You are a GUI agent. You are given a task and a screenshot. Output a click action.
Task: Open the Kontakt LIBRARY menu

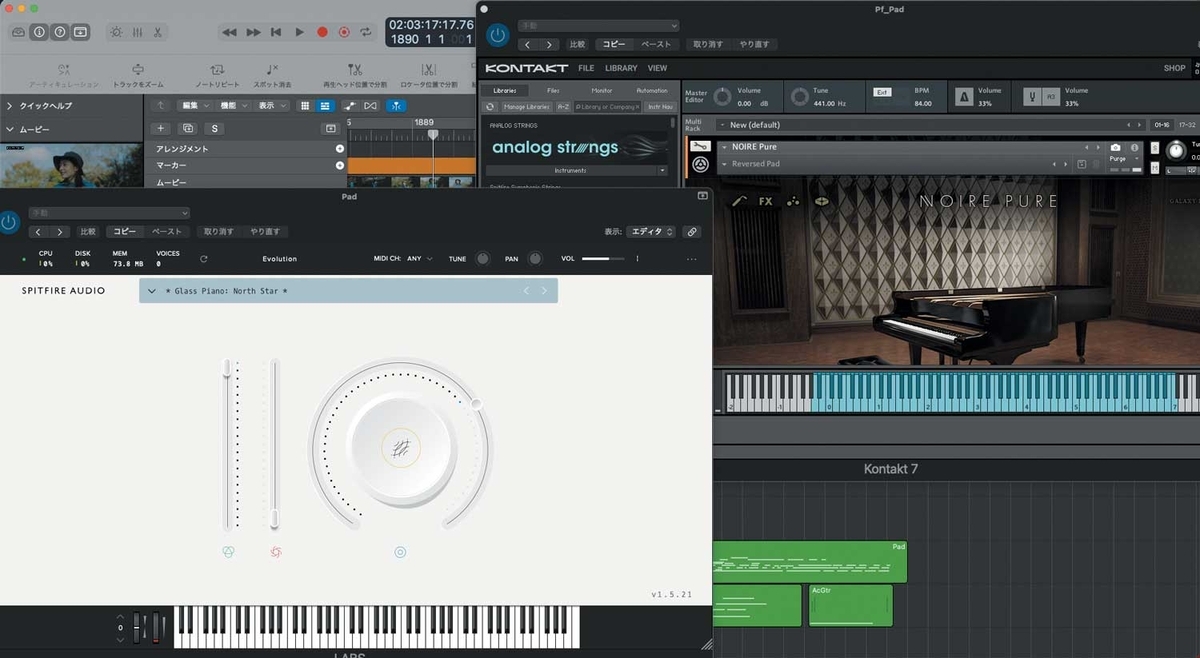(621, 69)
